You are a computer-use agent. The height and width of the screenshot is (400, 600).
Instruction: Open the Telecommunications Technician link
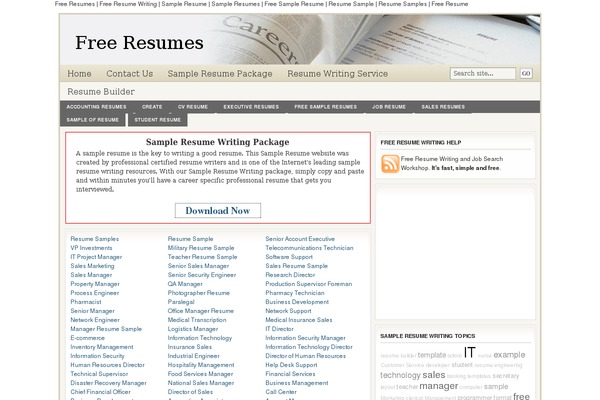point(310,248)
